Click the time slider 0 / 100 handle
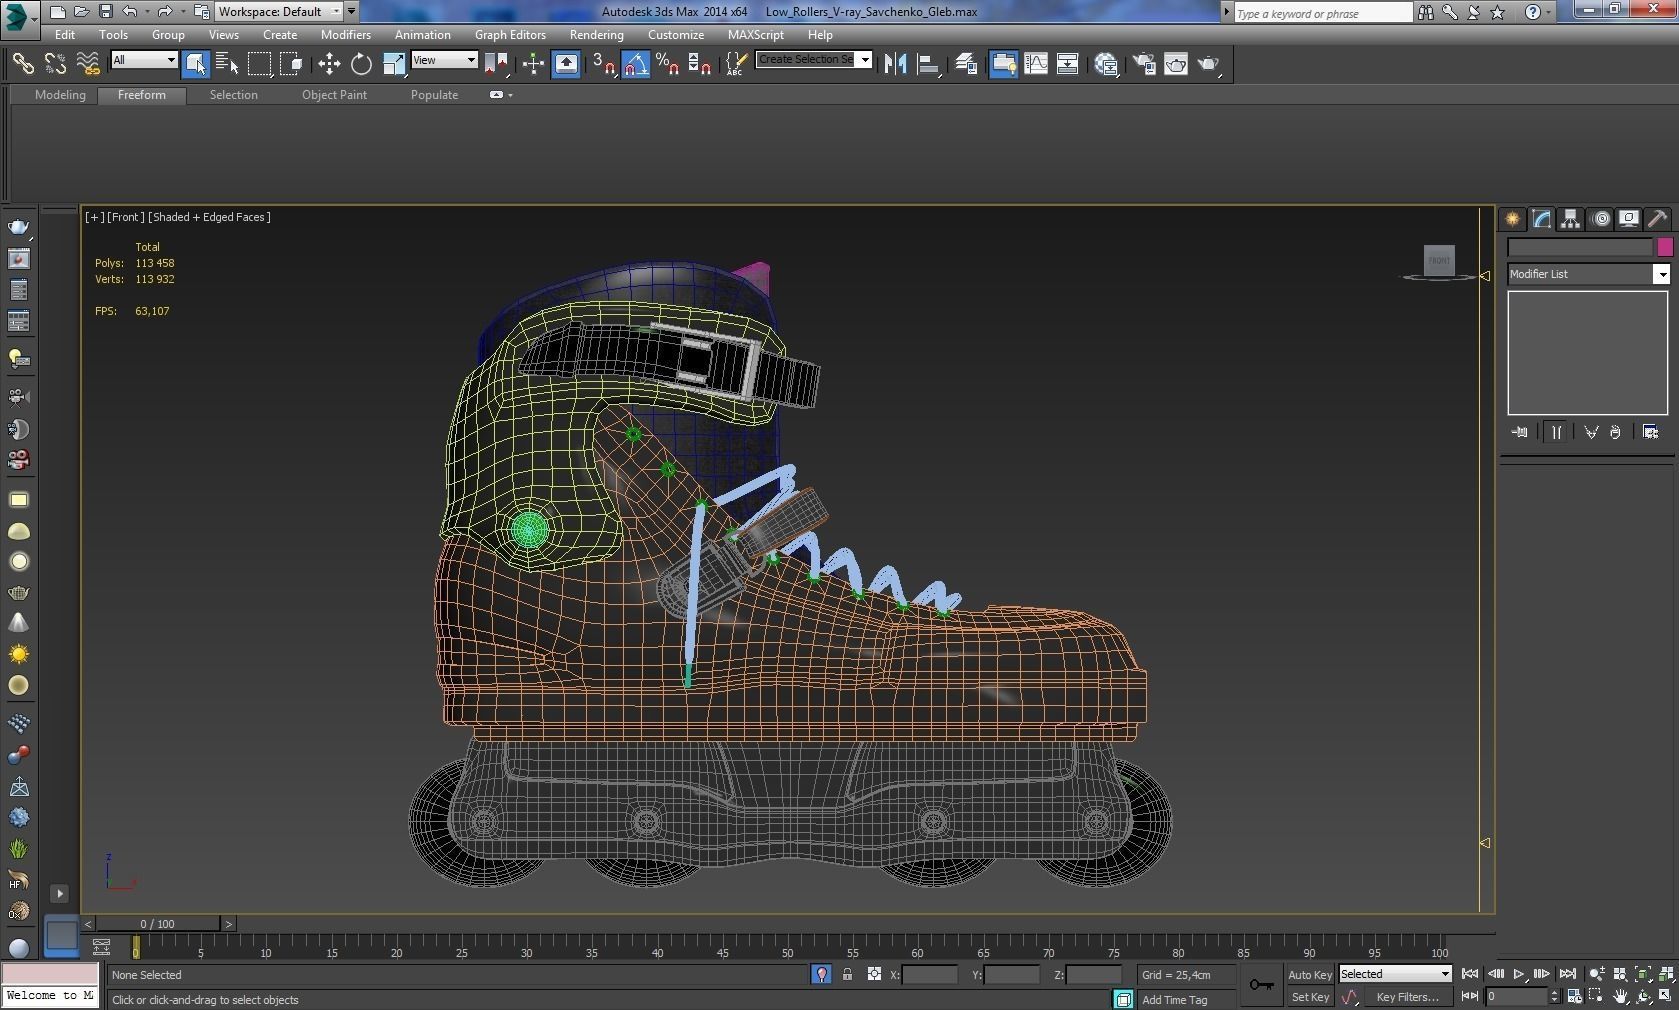 tap(157, 924)
